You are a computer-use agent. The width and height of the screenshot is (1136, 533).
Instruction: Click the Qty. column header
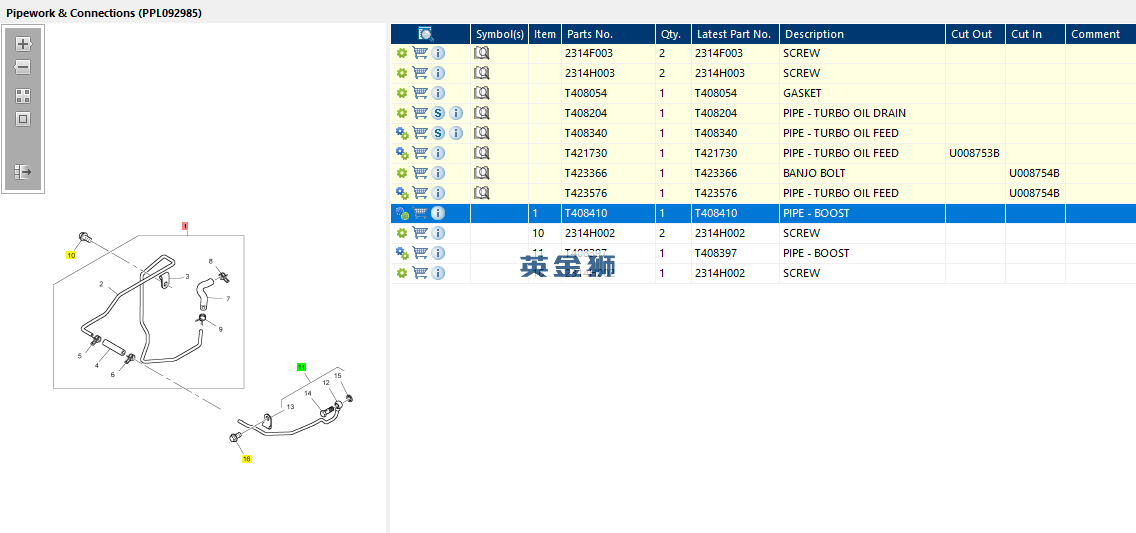click(671, 34)
